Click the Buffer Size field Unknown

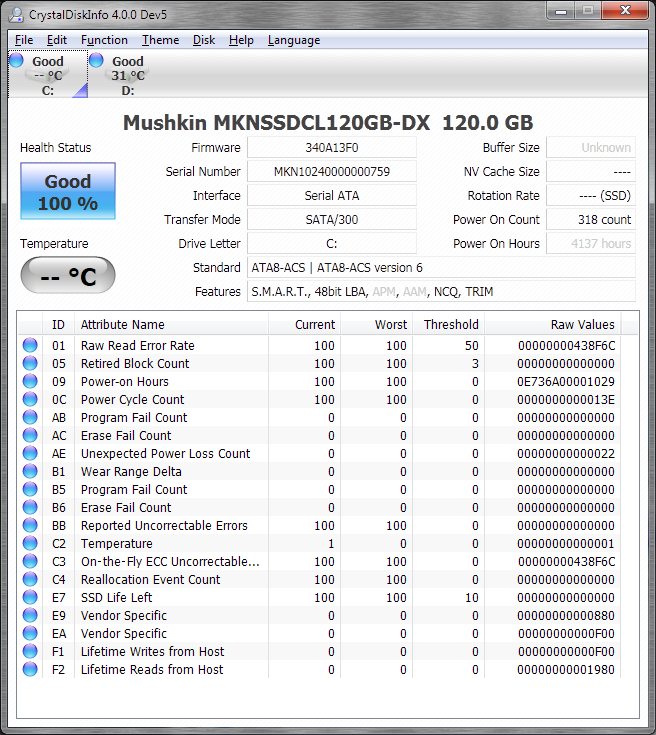pos(591,148)
